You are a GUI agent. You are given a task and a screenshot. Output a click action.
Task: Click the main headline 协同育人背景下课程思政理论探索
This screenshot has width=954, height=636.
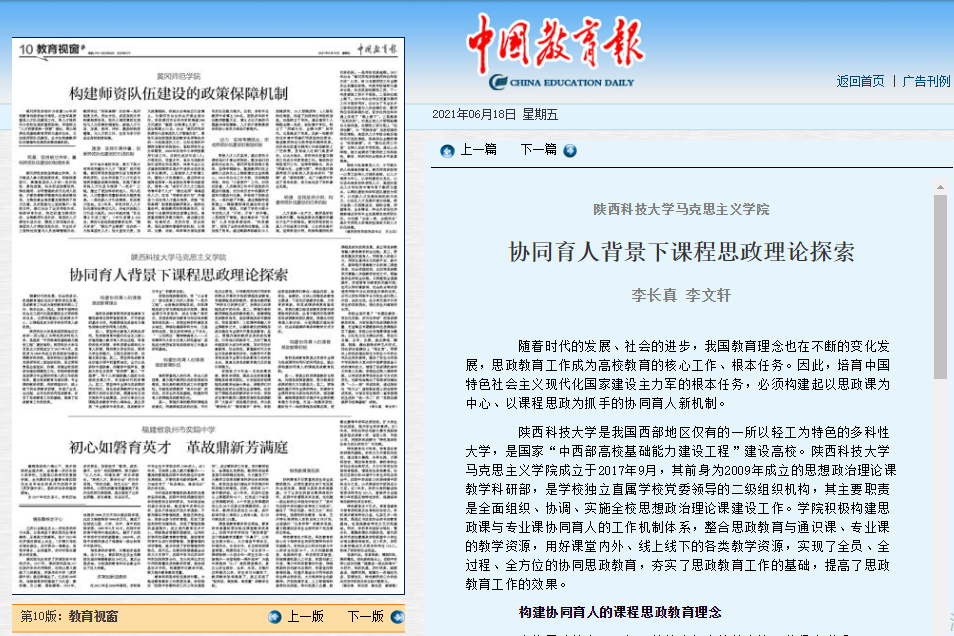tap(681, 252)
